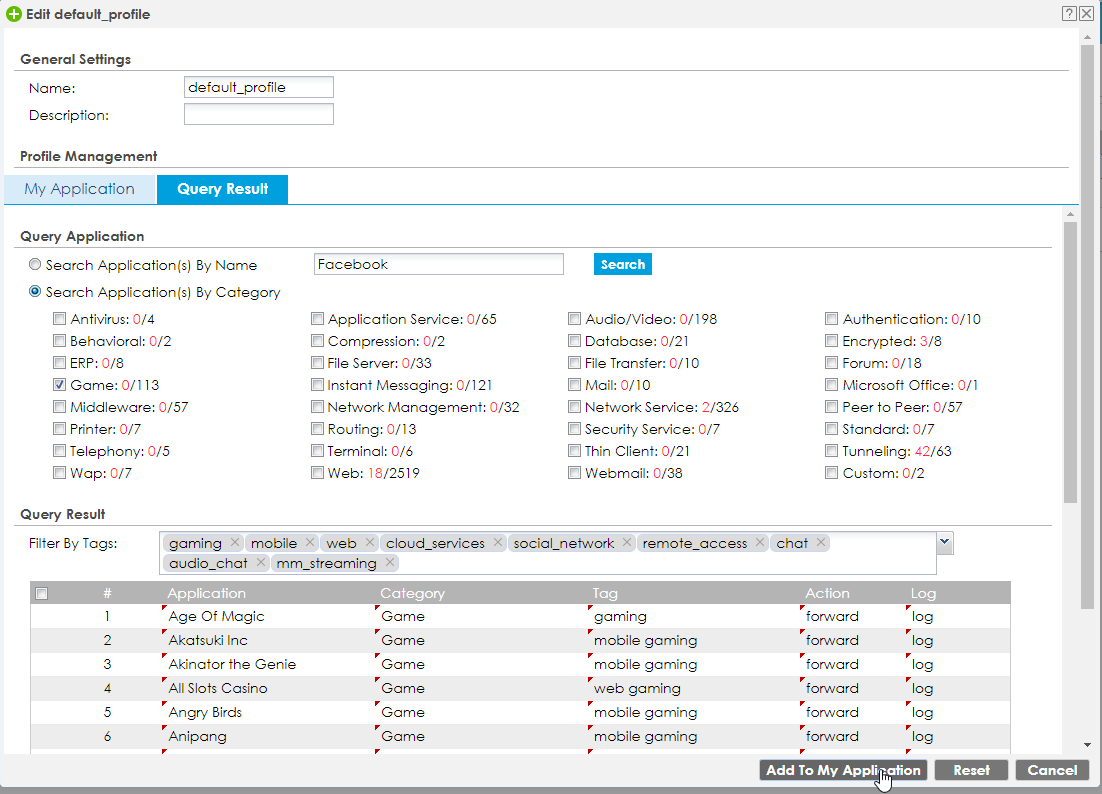Image resolution: width=1102 pixels, height=794 pixels.
Task: Remove the gaming tag filter
Action: click(234, 543)
